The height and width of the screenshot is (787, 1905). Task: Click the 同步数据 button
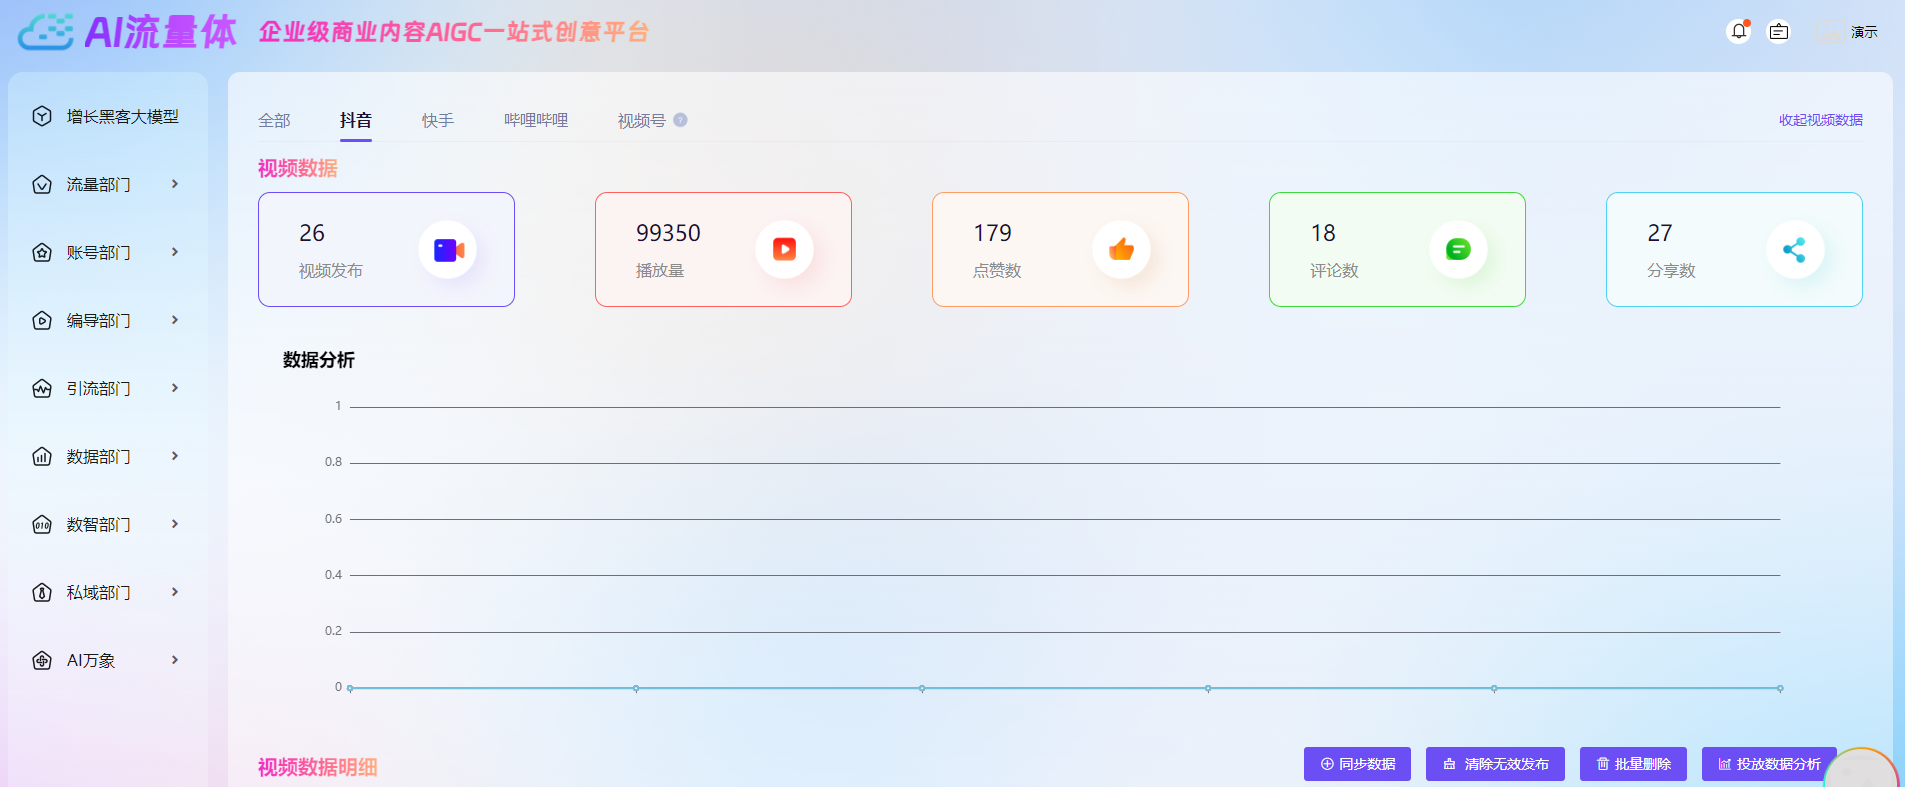point(1357,764)
